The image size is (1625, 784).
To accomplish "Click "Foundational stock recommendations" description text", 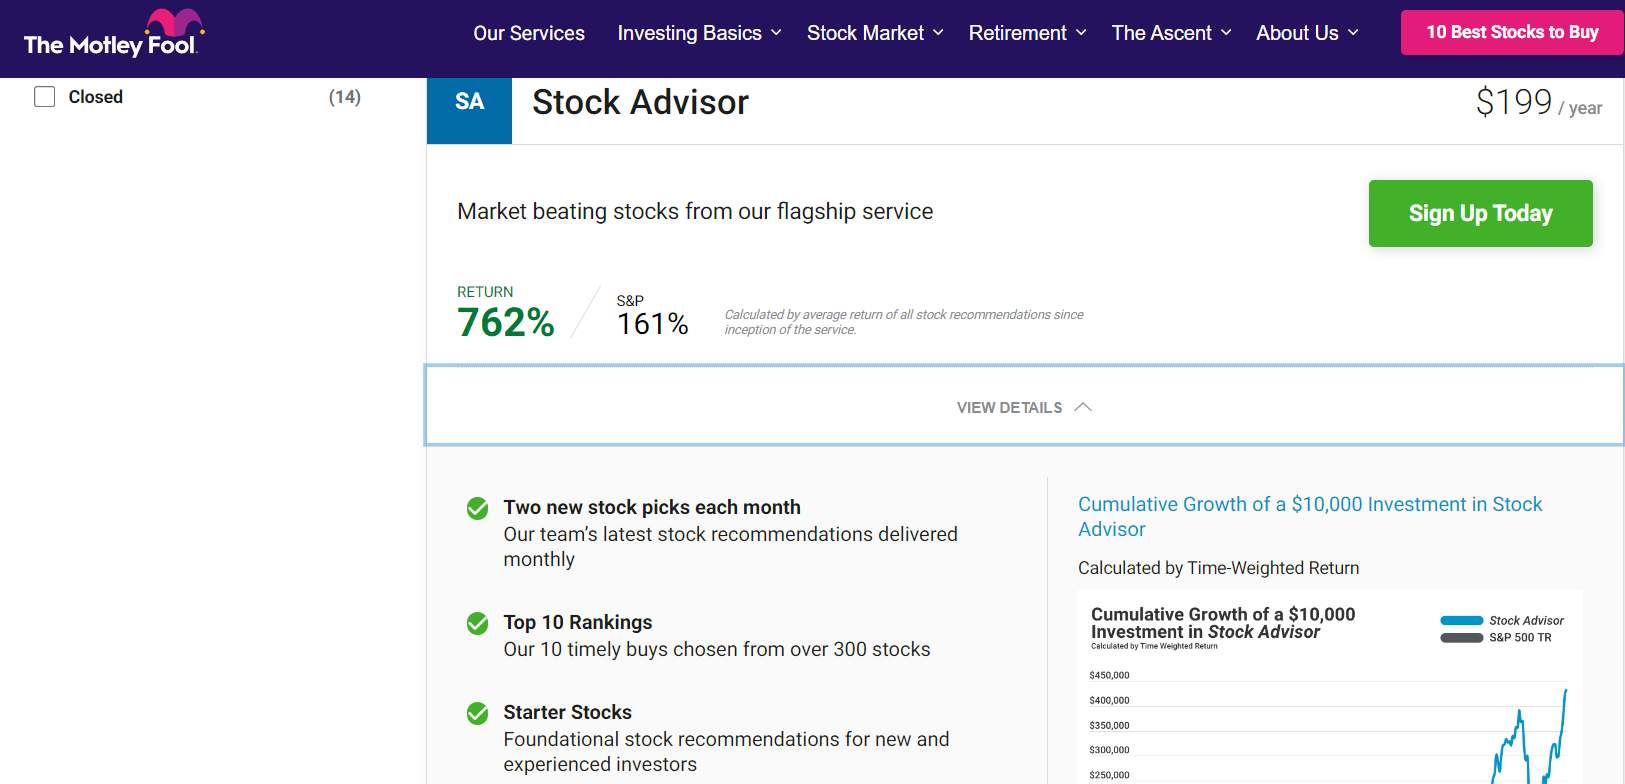I will point(726,752).
